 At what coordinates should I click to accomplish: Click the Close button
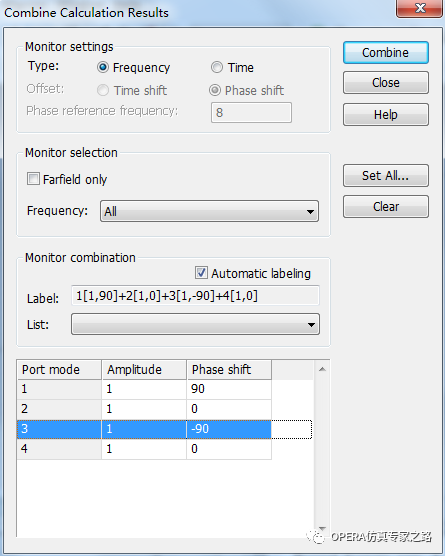385,83
